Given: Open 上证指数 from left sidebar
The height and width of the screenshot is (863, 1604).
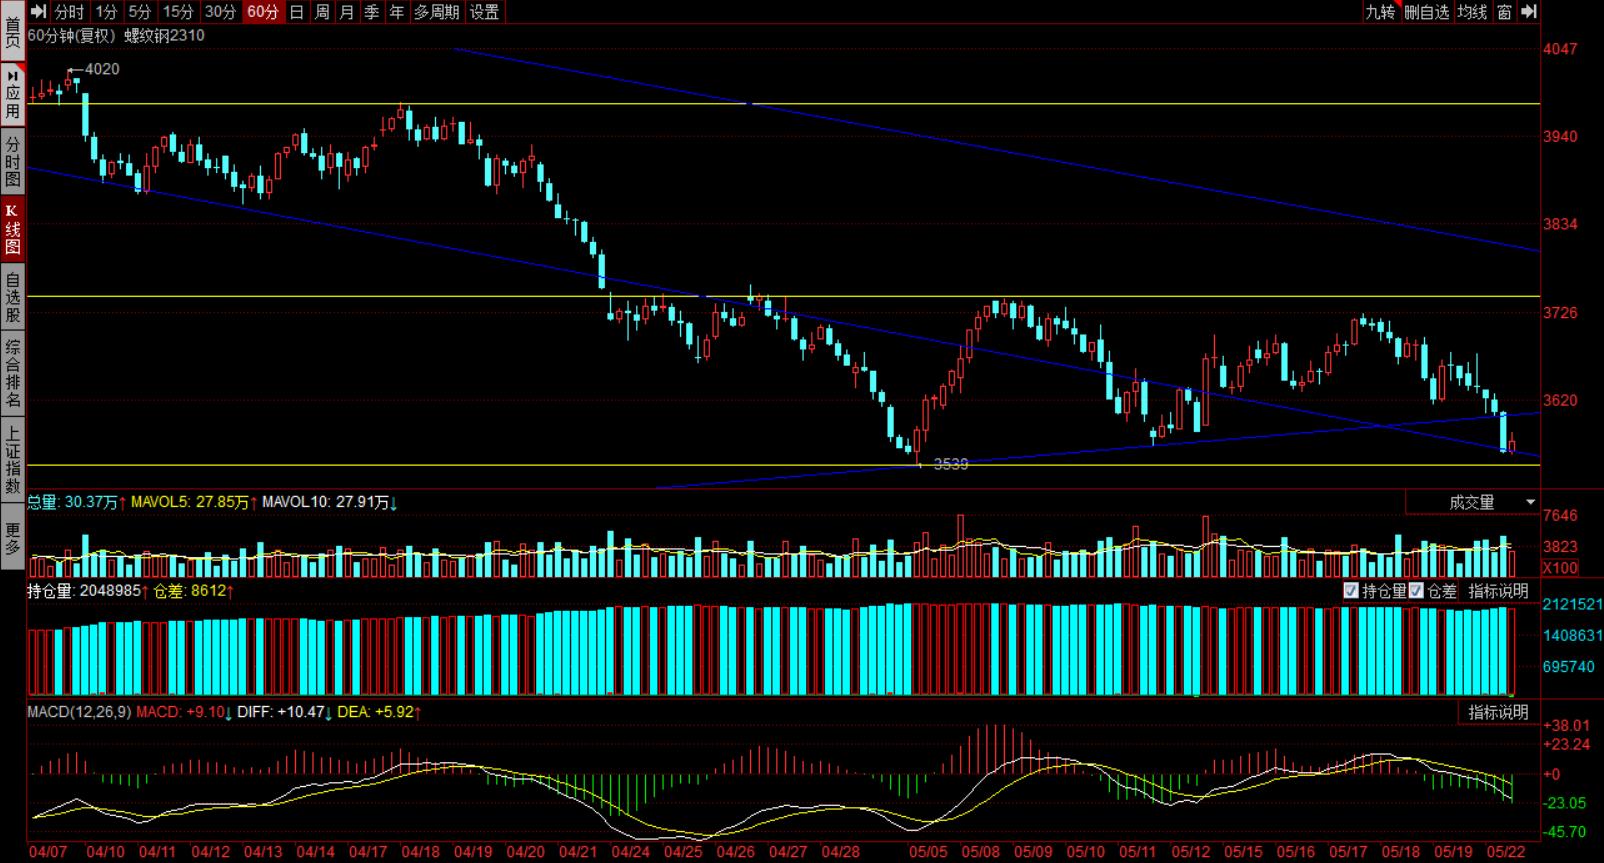Looking at the screenshot, I should click(x=12, y=461).
